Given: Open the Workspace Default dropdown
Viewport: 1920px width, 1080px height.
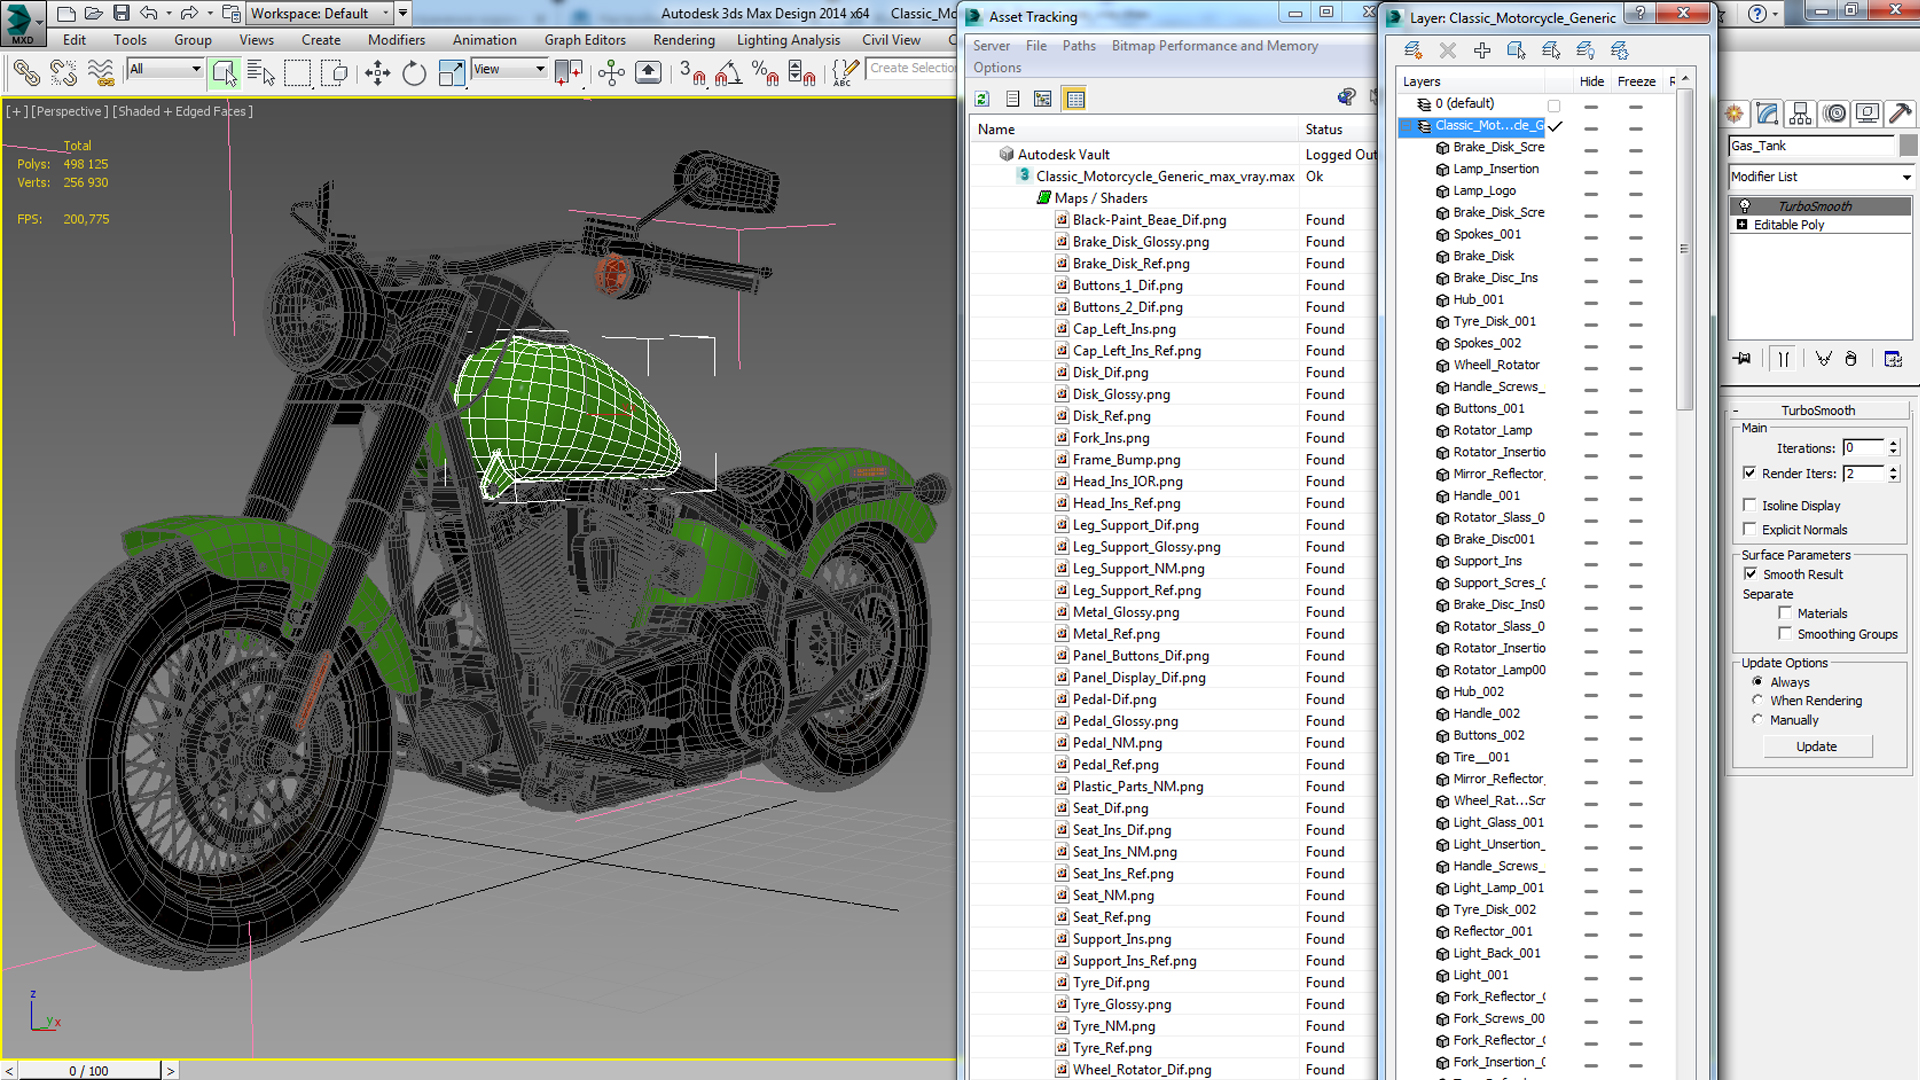Looking at the screenshot, I should tap(320, 13).
